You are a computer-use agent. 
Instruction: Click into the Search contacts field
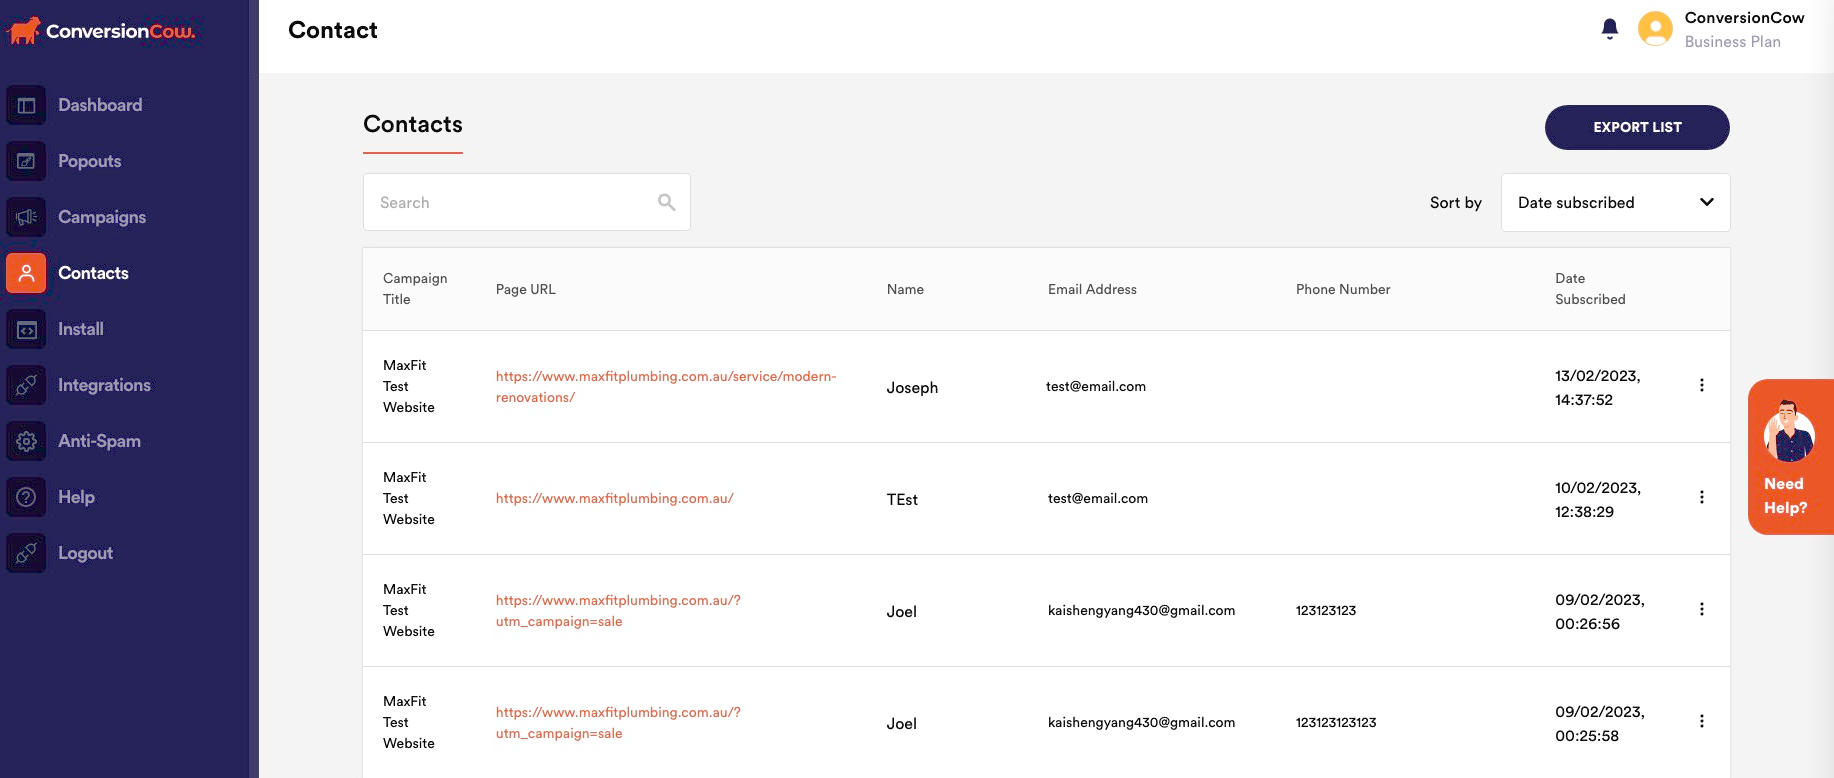527,202
